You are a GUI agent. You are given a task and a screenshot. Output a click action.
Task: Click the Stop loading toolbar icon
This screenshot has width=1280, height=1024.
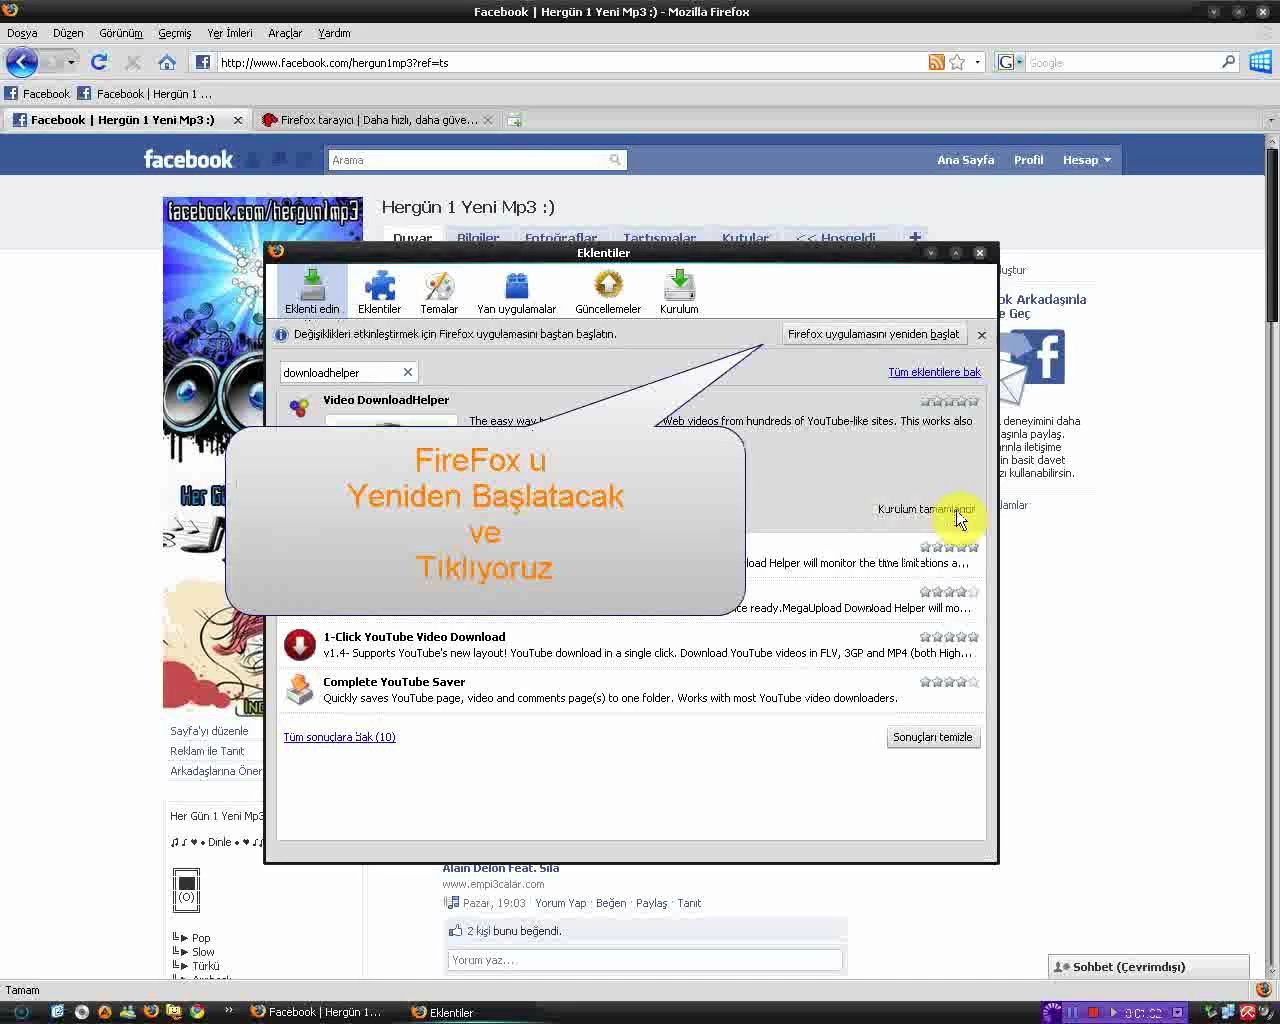[133, 62]
